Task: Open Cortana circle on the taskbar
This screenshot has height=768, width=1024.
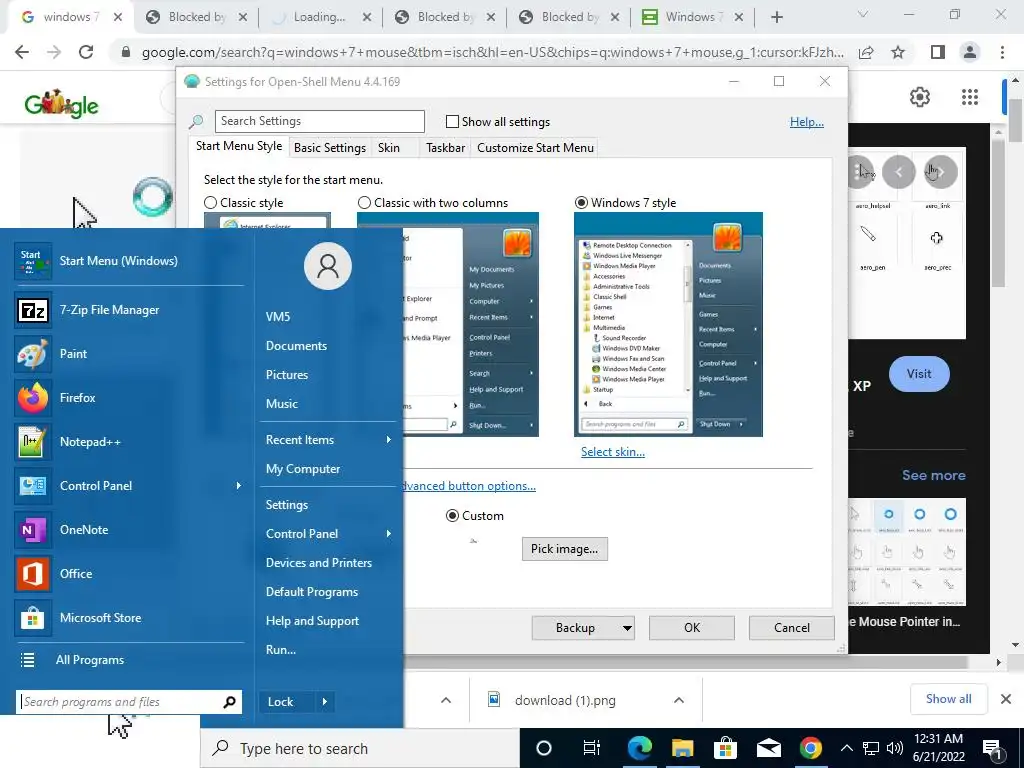Action: (x=543, y=748)
